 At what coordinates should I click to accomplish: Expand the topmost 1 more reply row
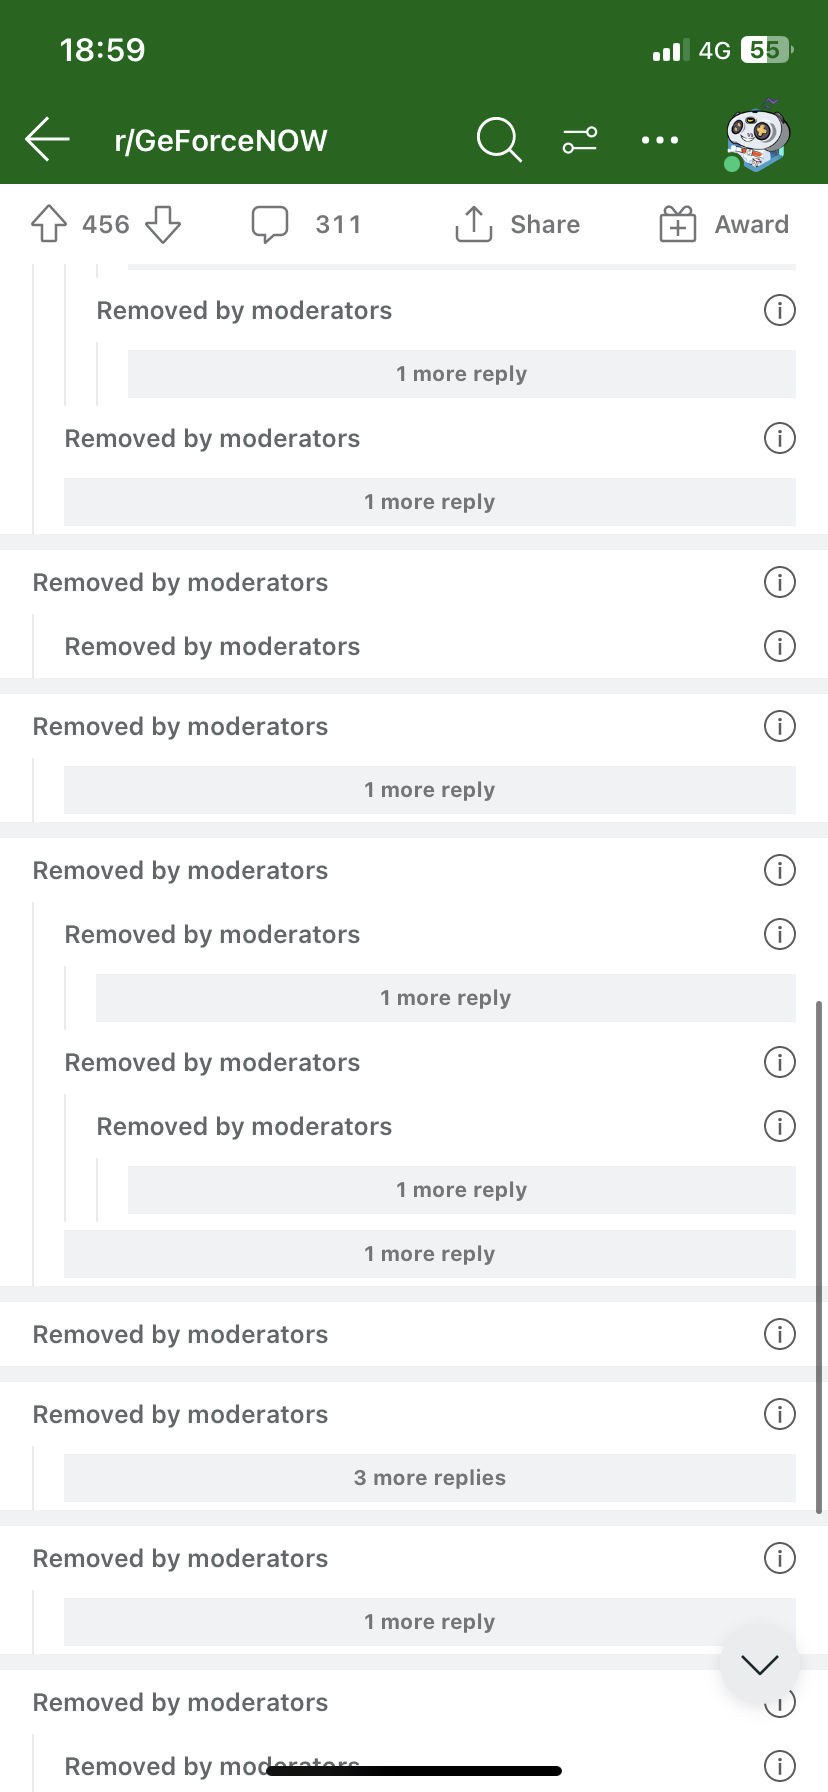[462, 374]
